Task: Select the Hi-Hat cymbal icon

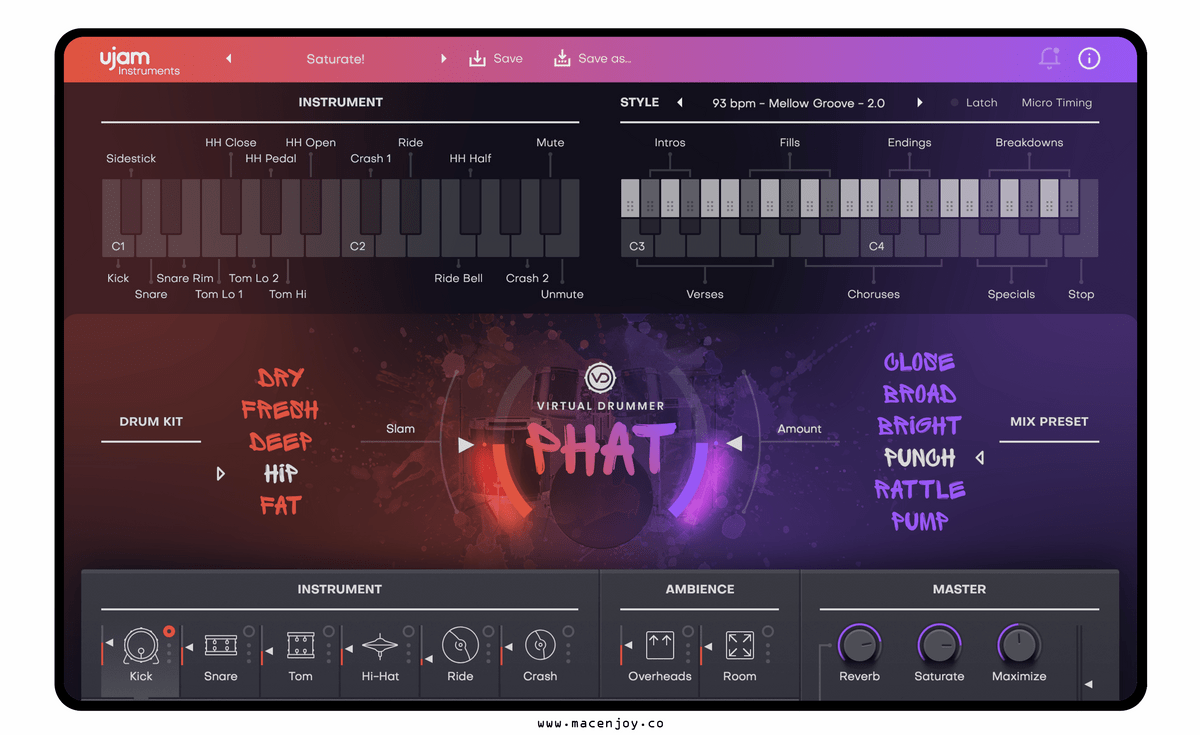Action: coord(380,646)
